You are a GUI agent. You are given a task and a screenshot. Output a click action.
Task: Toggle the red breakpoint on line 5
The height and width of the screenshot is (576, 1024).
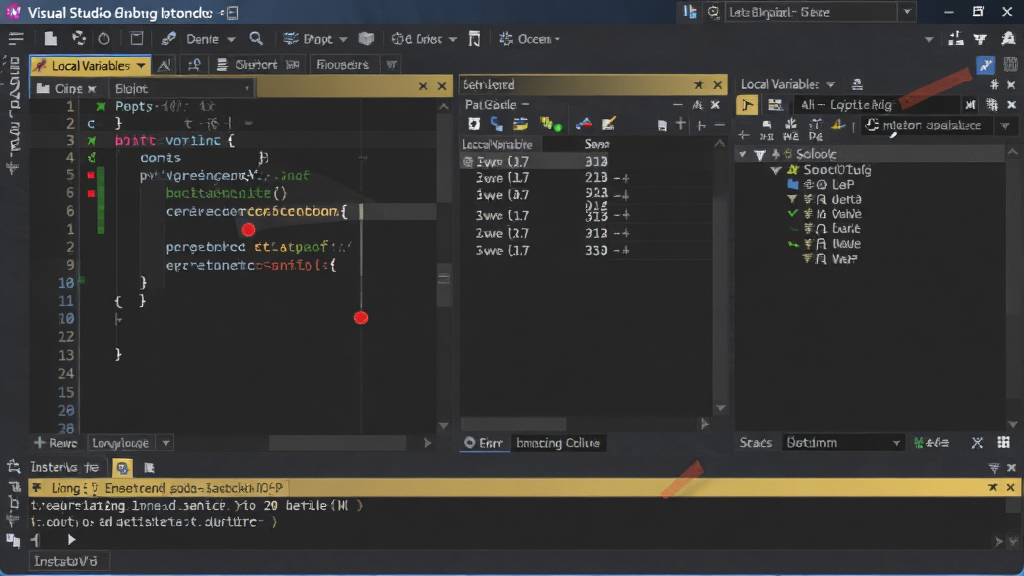[91, 175]
